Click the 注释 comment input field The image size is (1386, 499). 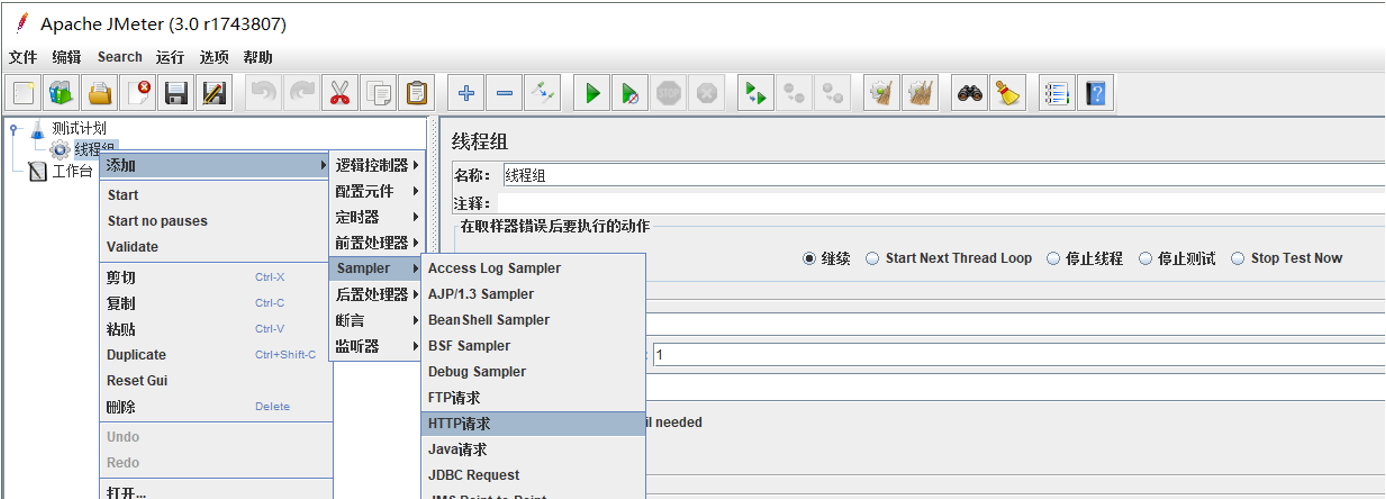click(943, 202)
